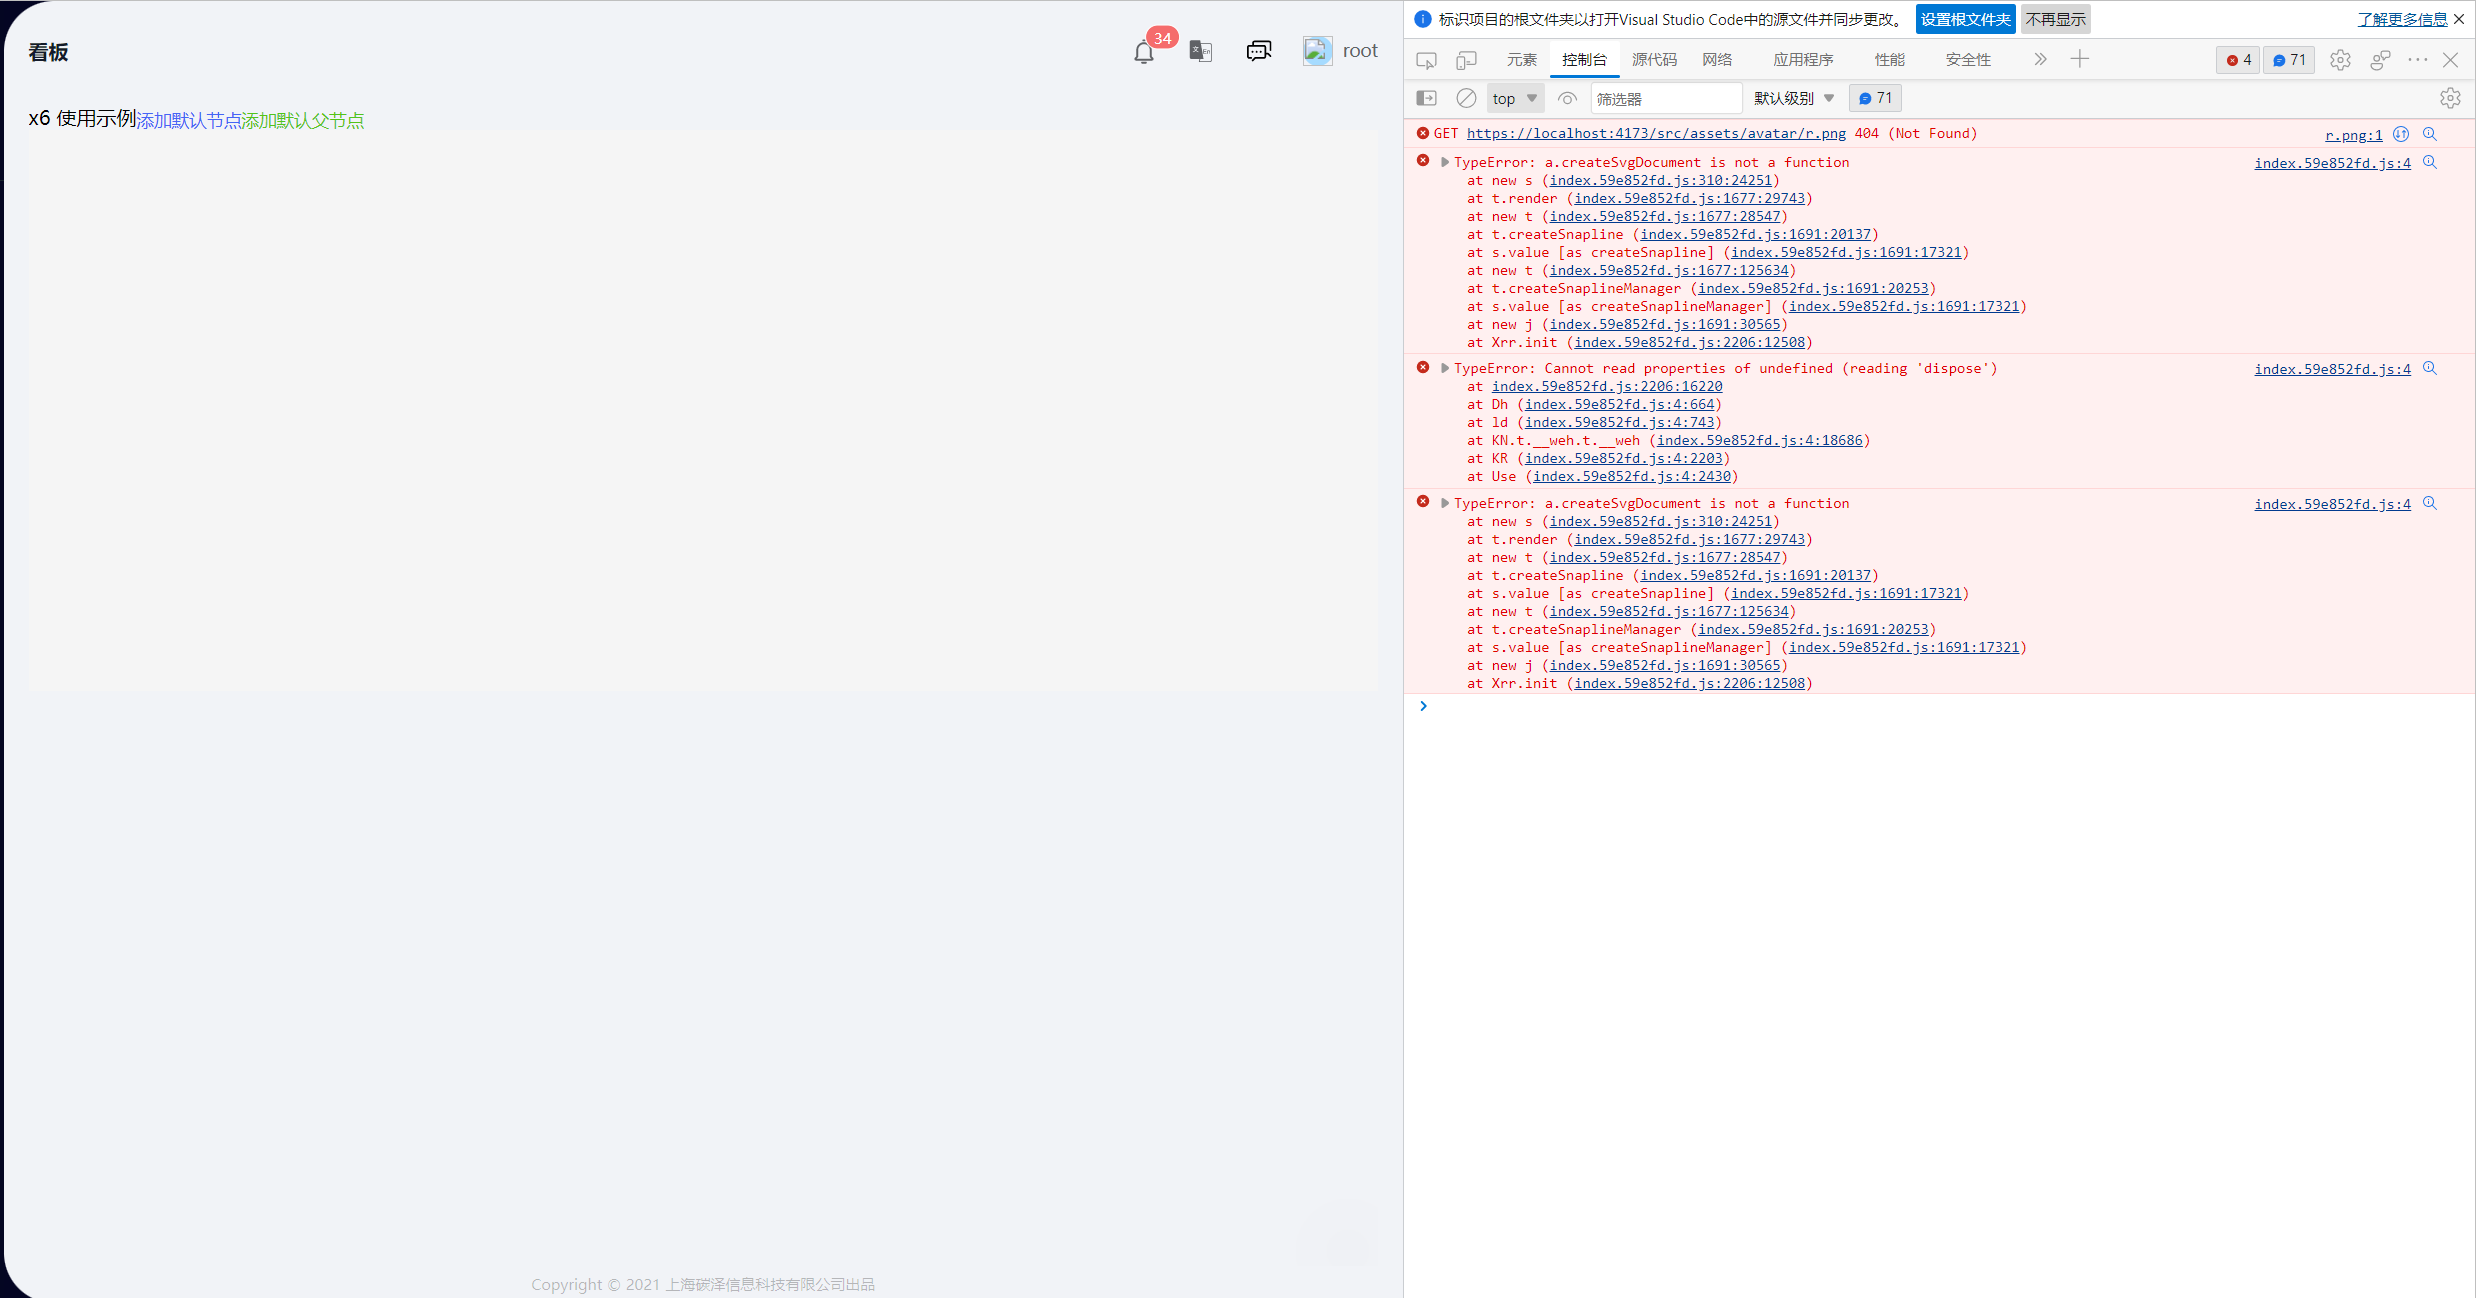Click inside the 筛选器 filter input
This screenshot has width=2476, height=1298.
pos(1665,98)
